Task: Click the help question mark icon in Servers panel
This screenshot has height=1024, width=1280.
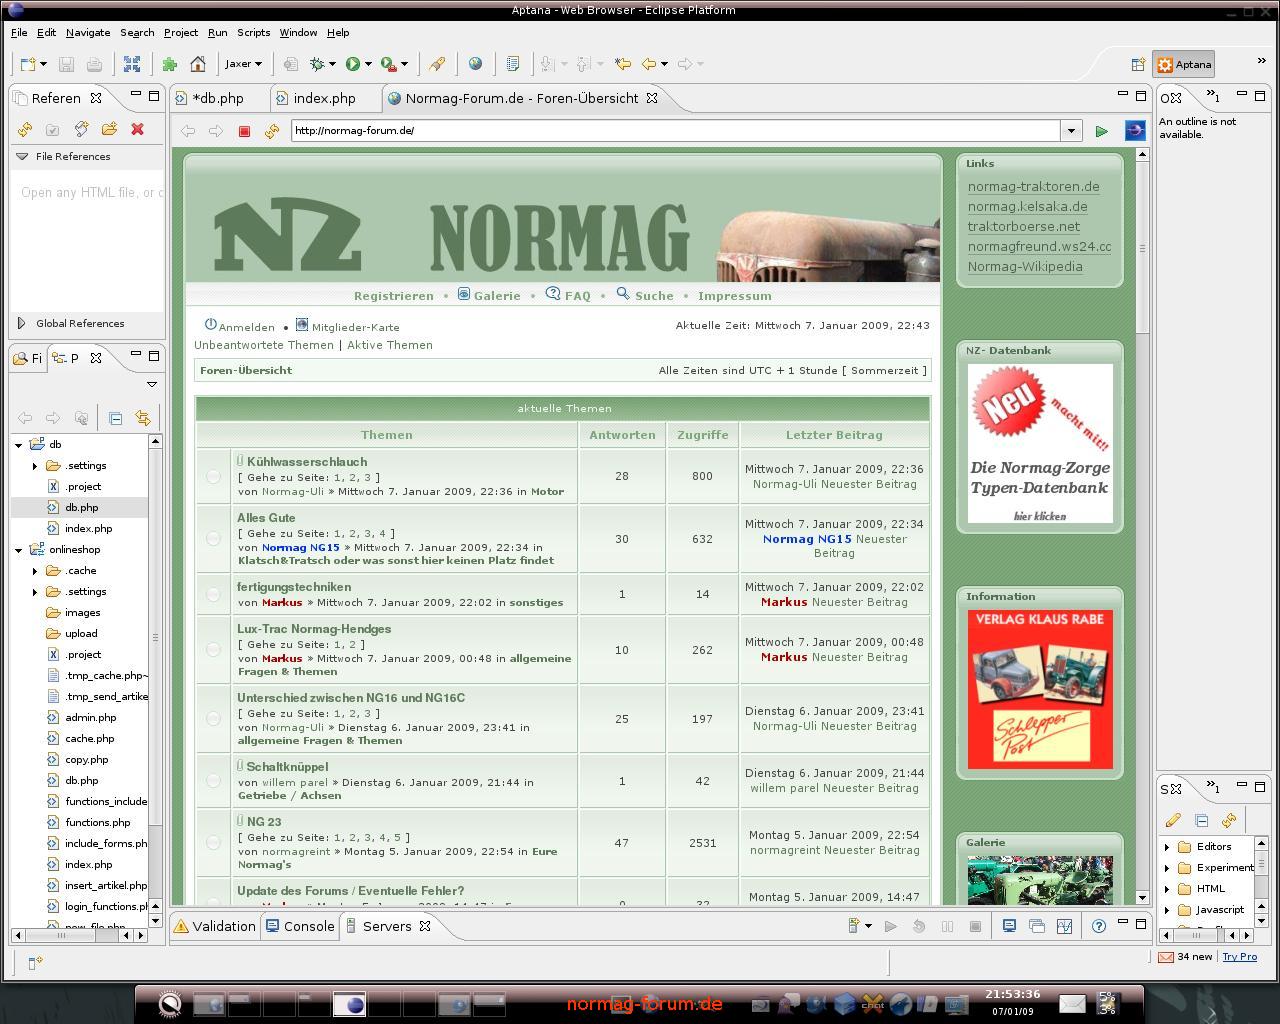Action: tap(1098, 926)
